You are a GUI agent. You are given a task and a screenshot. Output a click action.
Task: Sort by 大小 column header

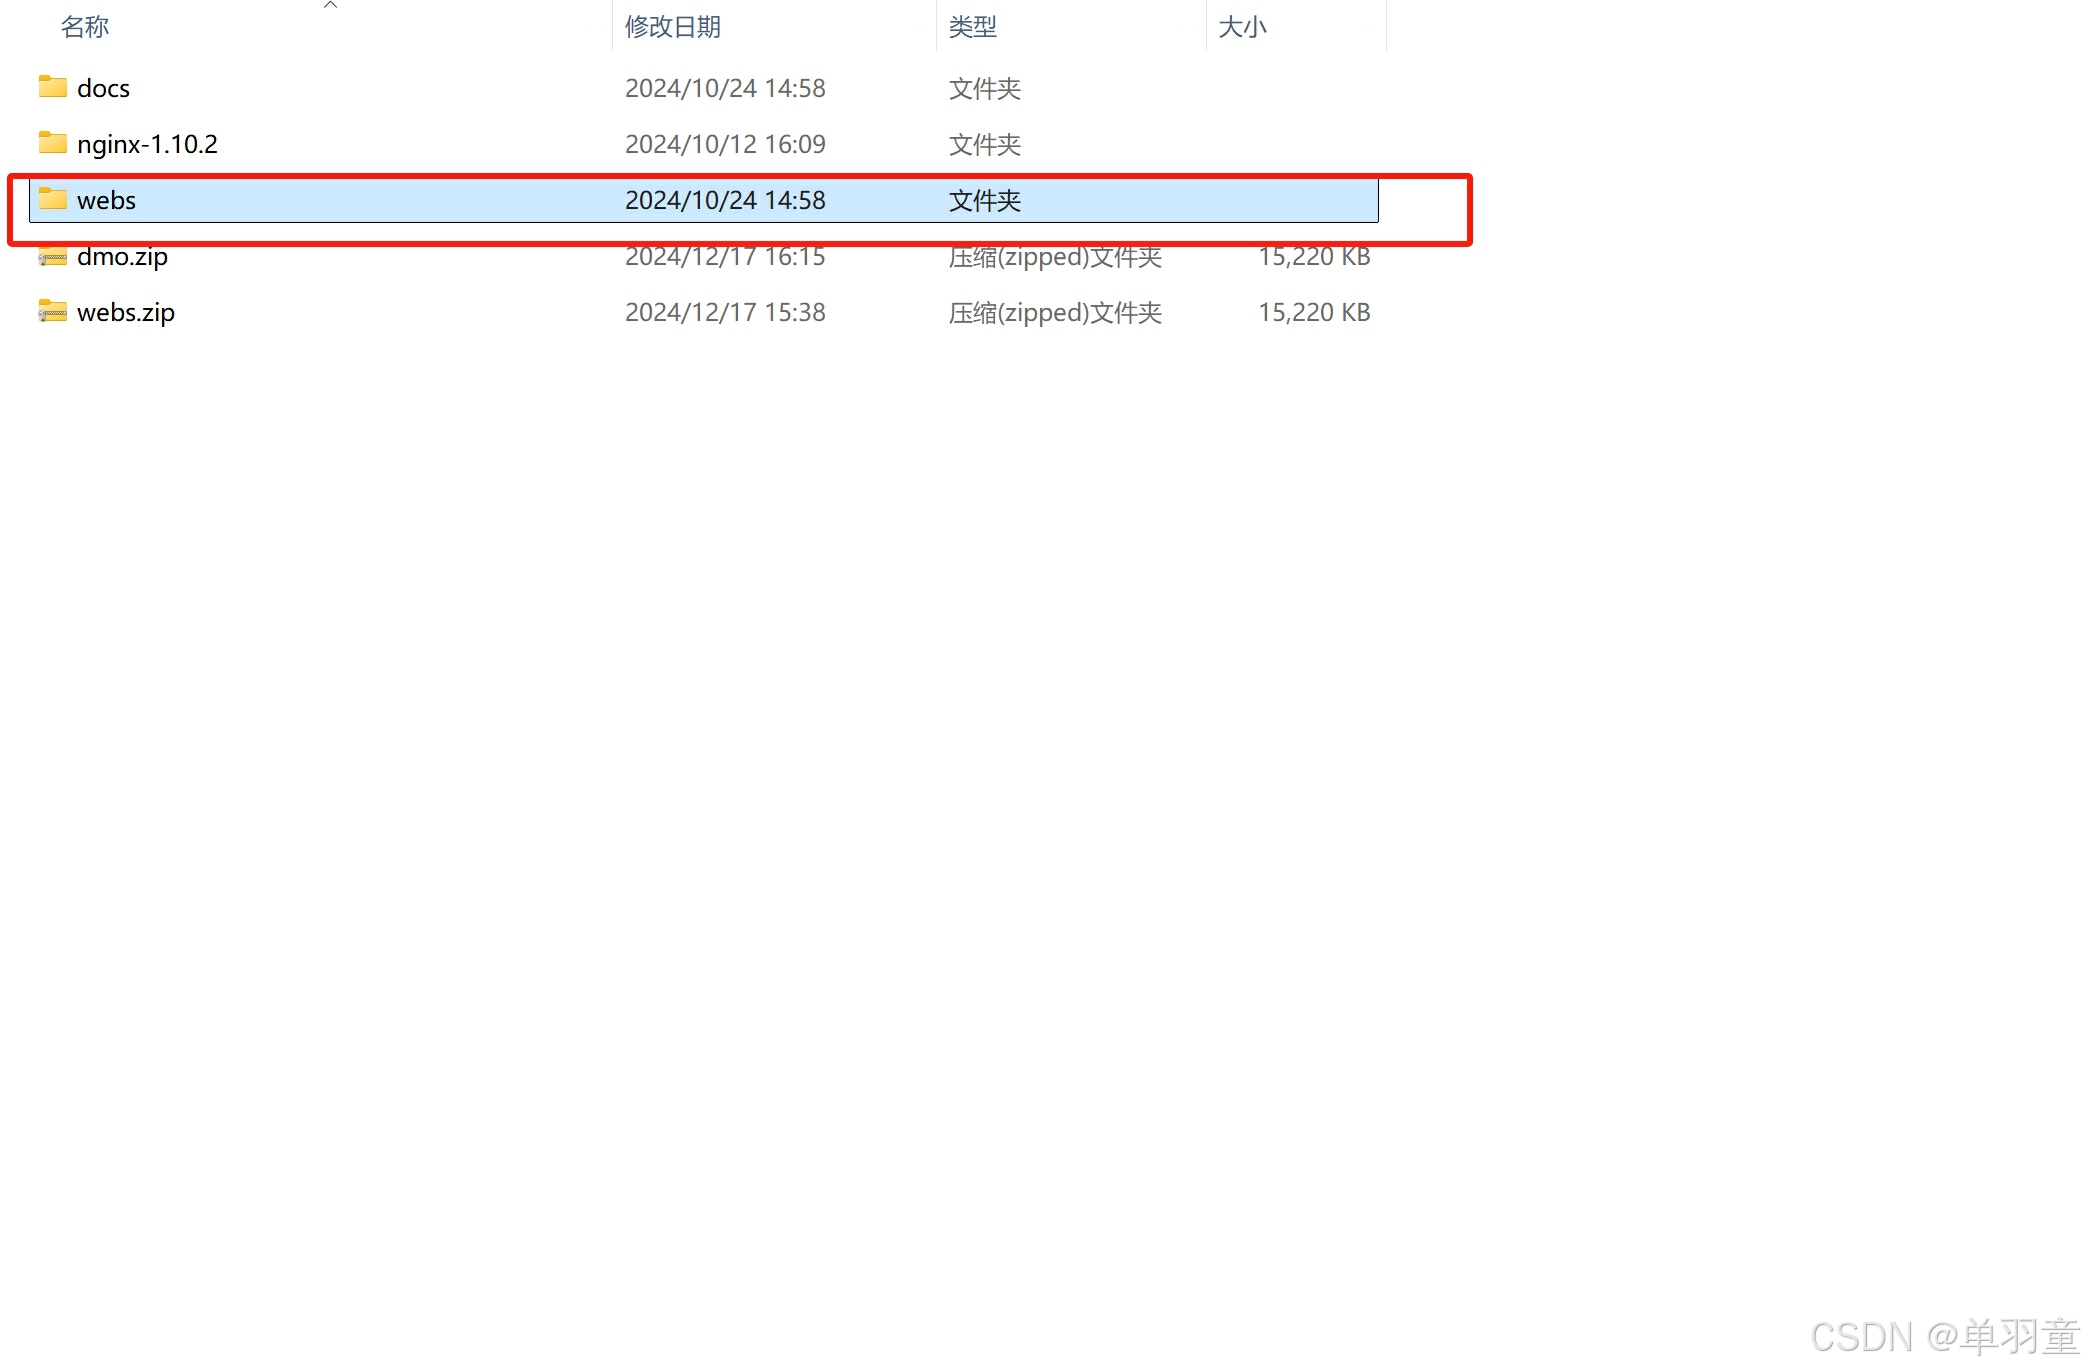pos(1242,27)
